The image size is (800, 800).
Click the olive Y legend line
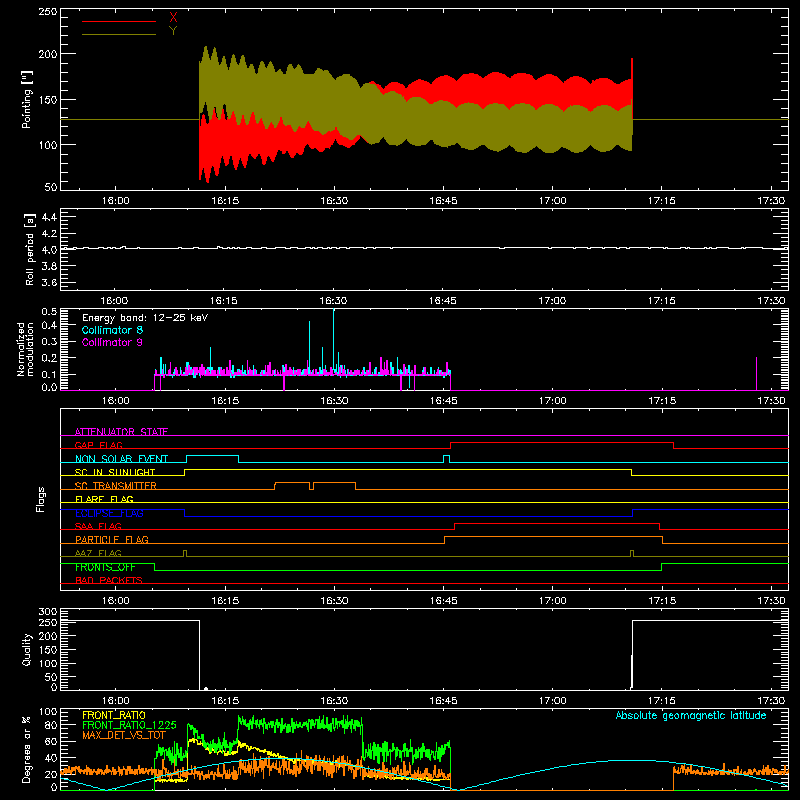click(119, 34)
